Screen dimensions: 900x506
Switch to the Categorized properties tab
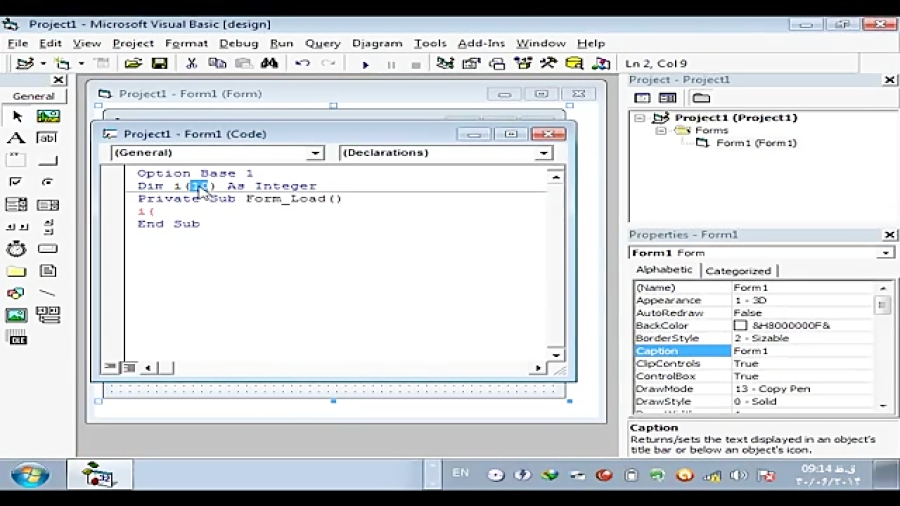(738, 270)
